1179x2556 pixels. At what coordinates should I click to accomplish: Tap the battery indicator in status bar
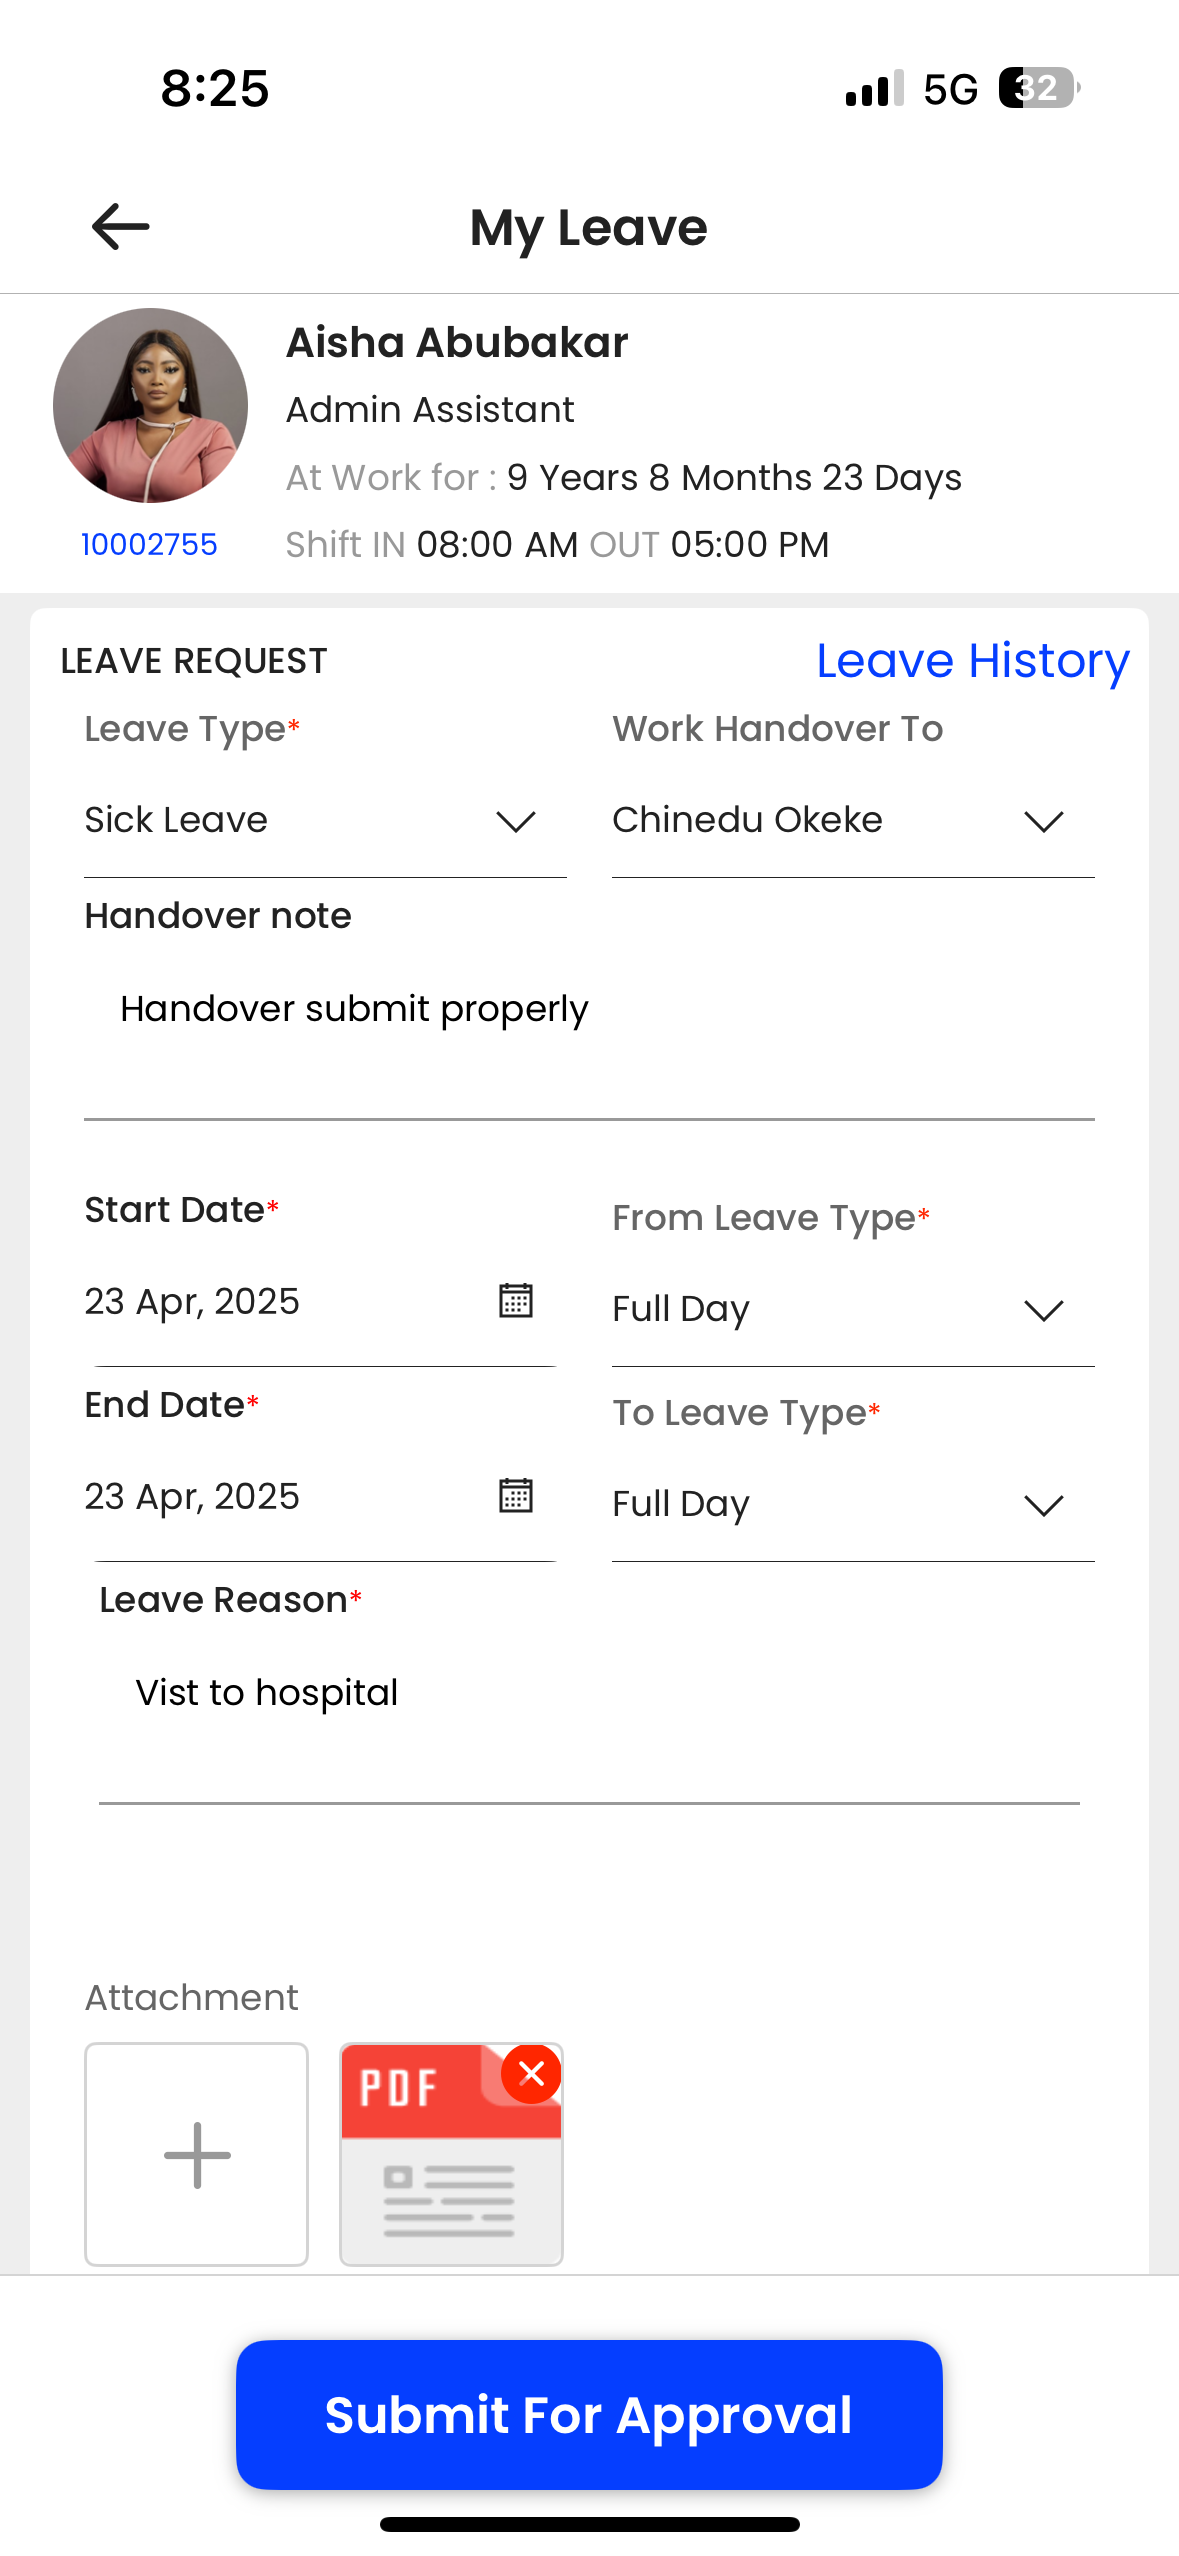tap(1039, 88)
